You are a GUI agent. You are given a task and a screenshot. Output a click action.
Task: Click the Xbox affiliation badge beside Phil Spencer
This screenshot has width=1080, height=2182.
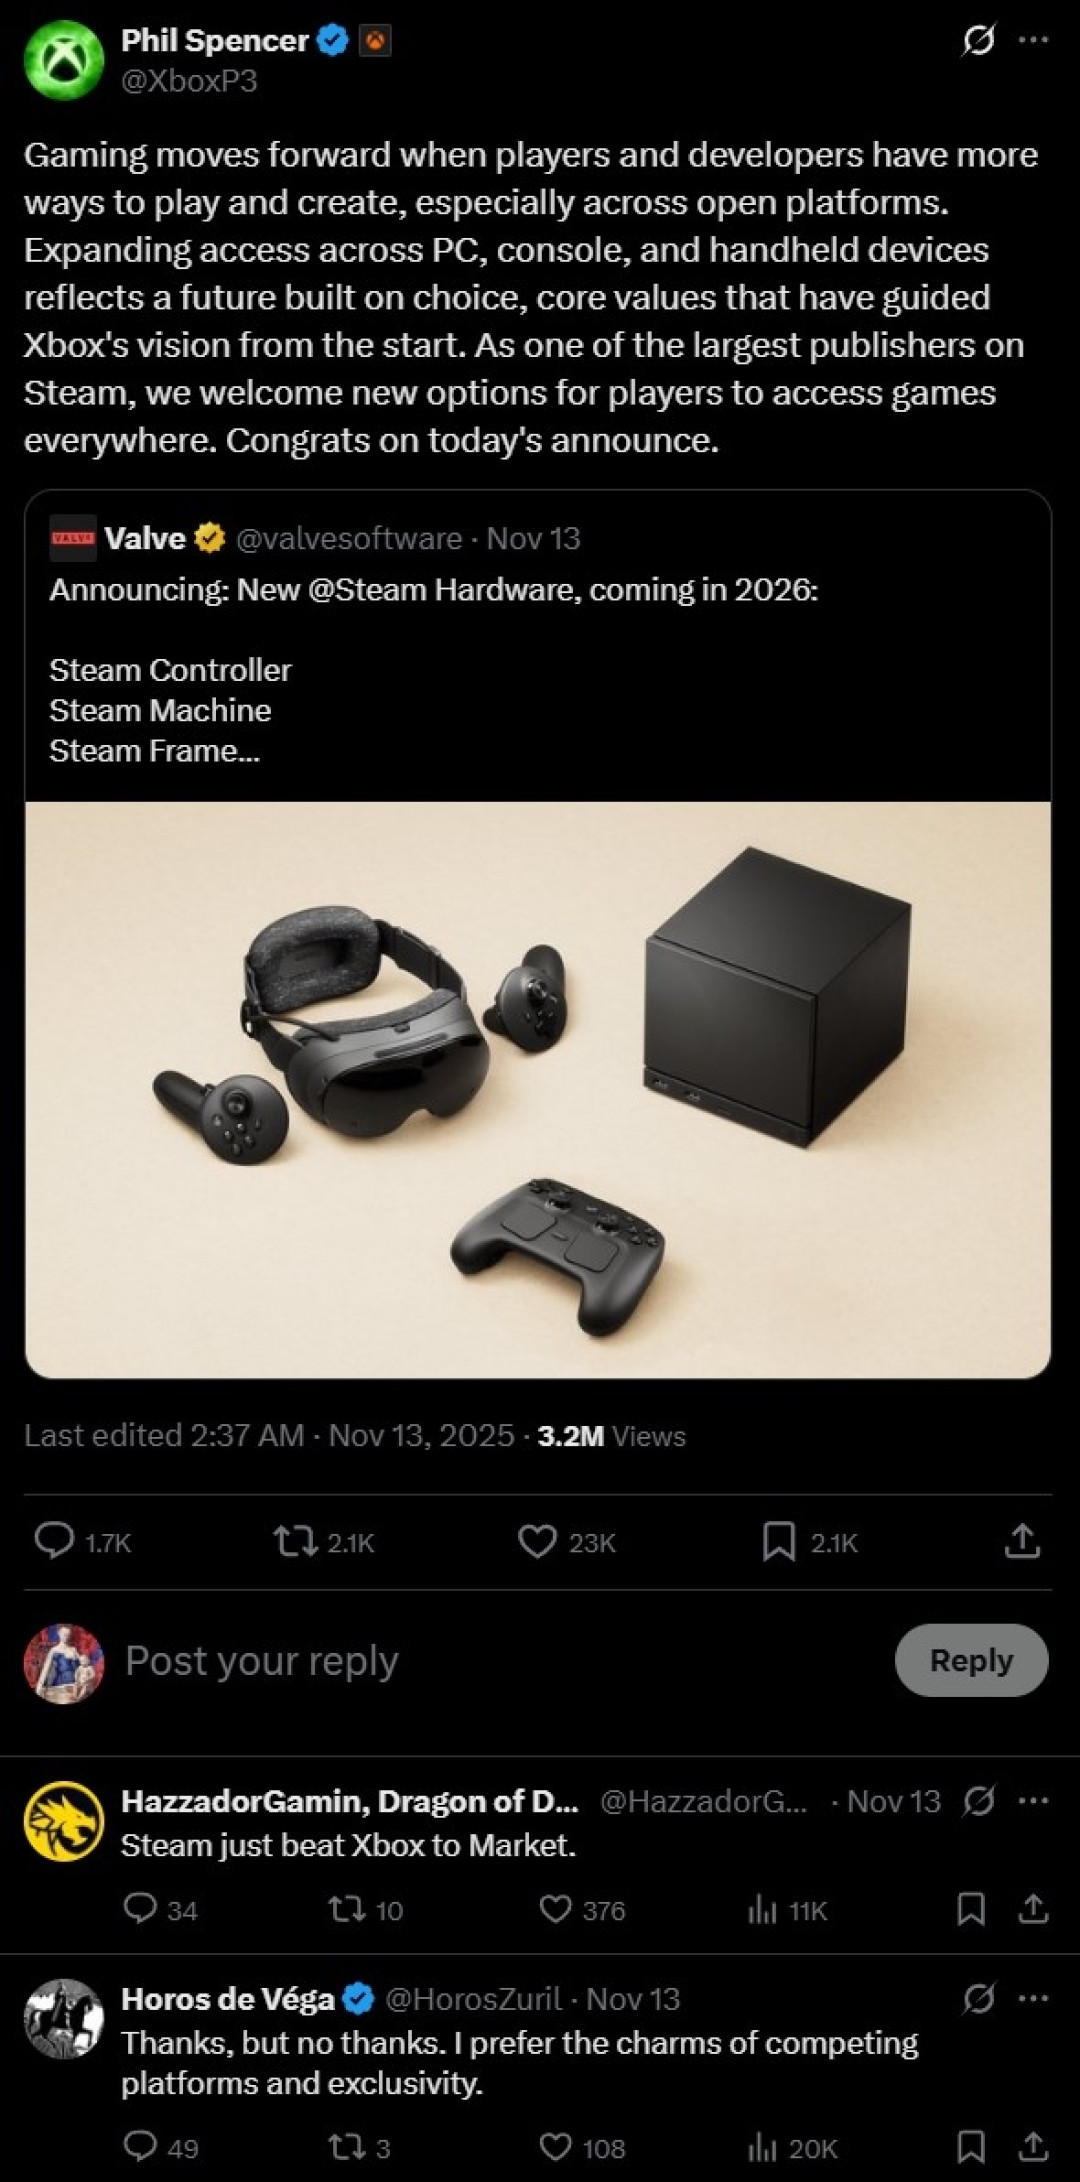click(375, 41)
